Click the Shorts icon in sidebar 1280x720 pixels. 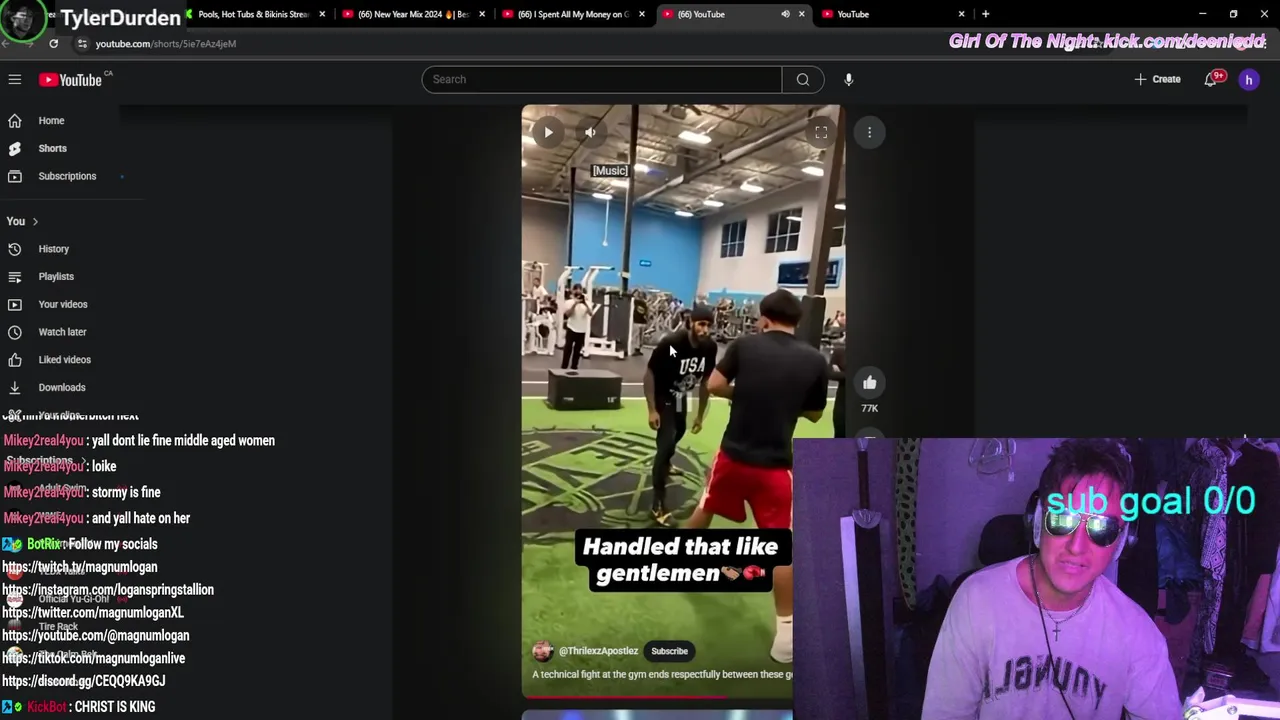click(15, 148)
